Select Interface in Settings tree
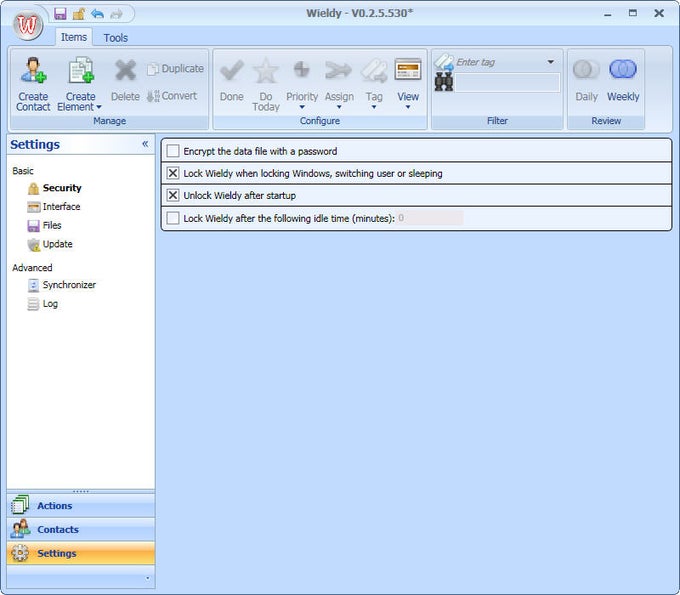680x595 pixels. click(54, 207)
